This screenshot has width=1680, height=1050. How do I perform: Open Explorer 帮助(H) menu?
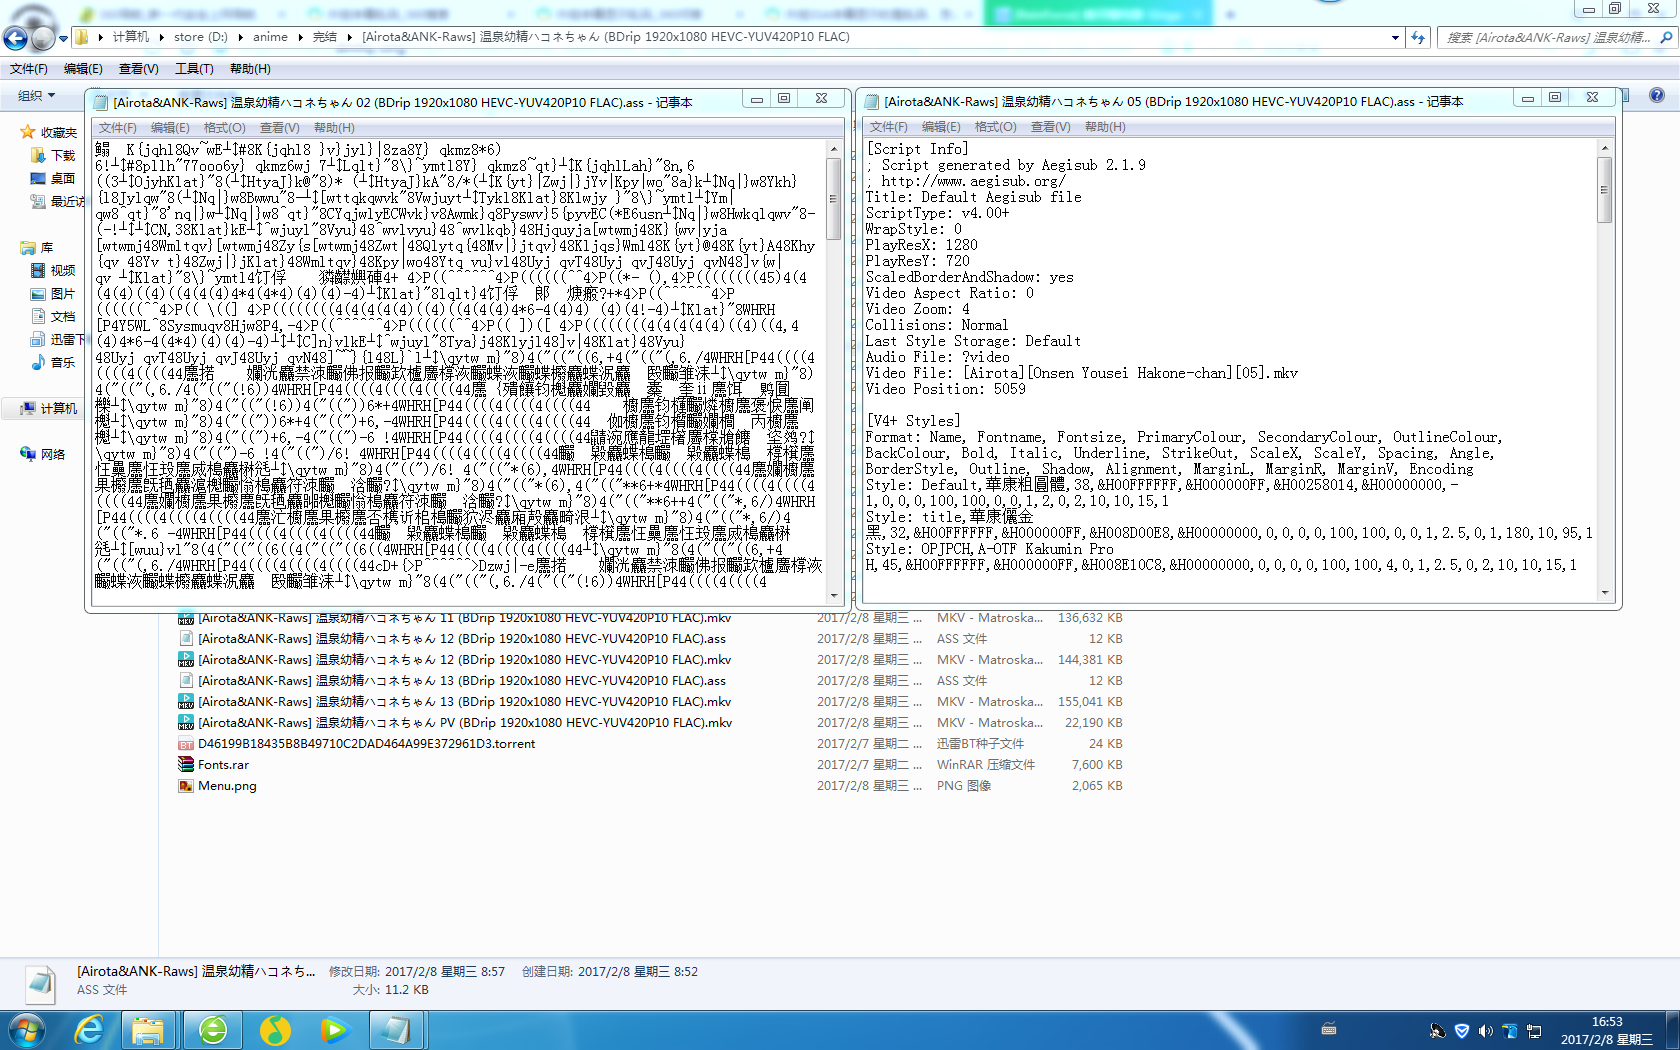click(250, 69)
